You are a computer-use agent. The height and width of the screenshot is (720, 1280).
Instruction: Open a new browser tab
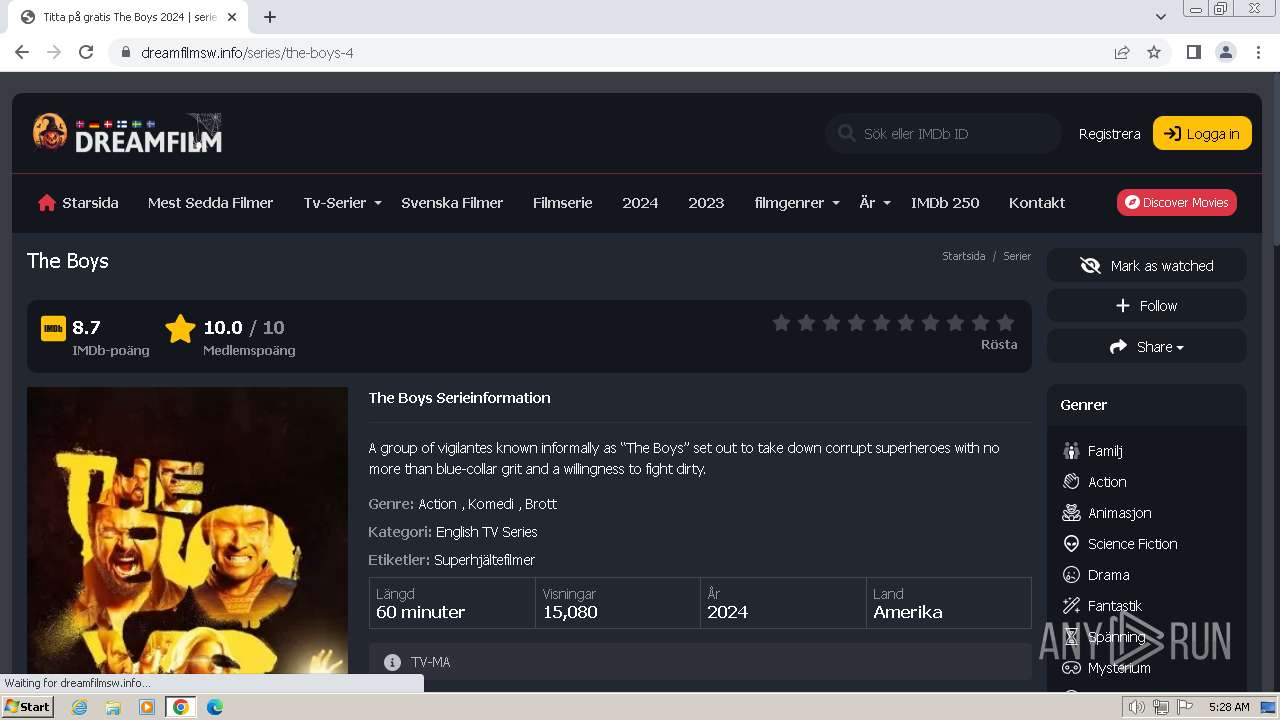(269, 17)
